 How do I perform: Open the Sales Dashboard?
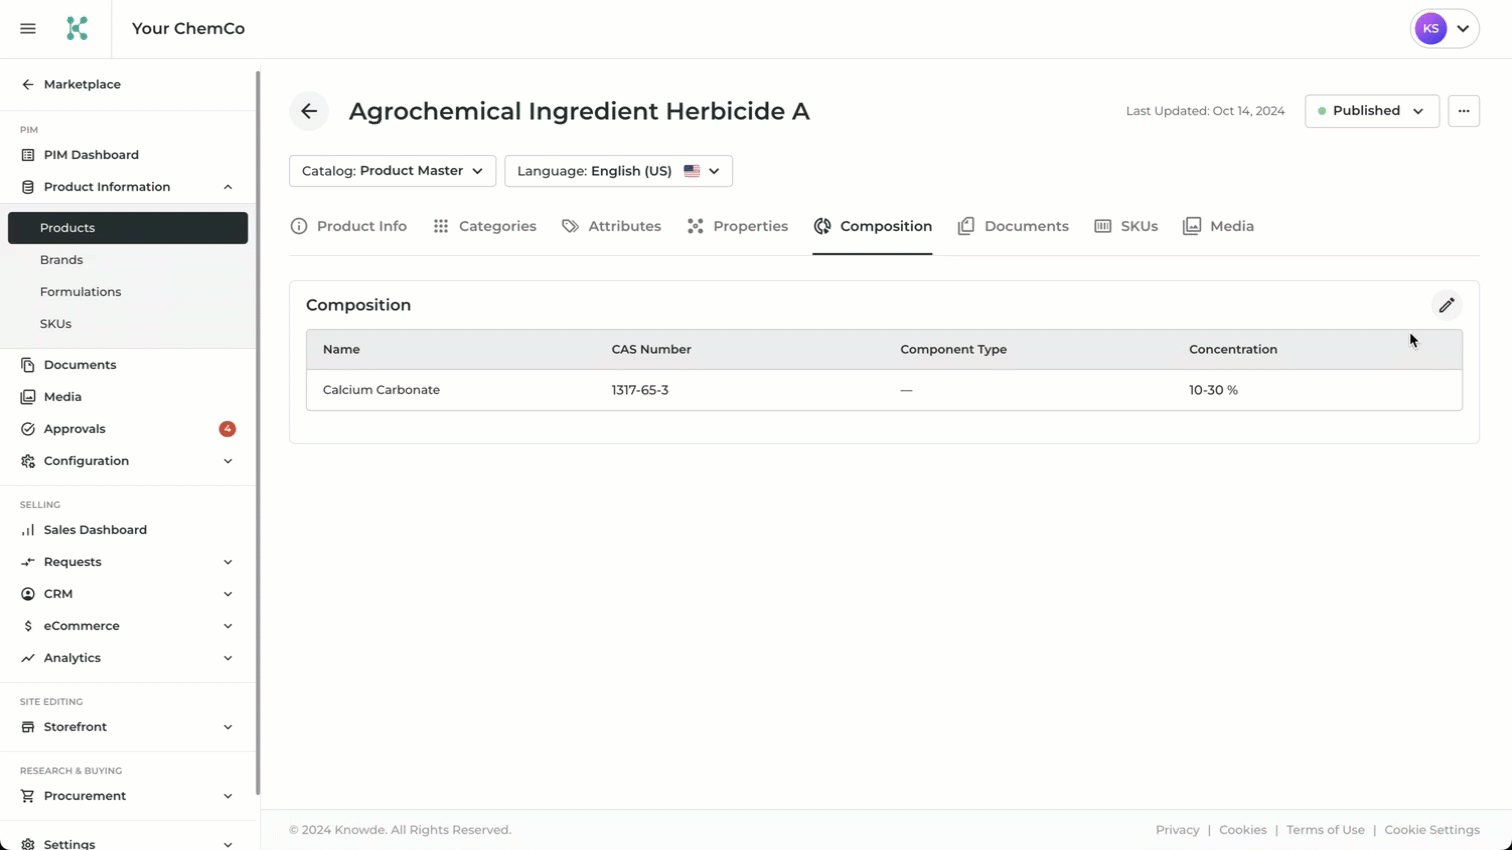[95, 530]
